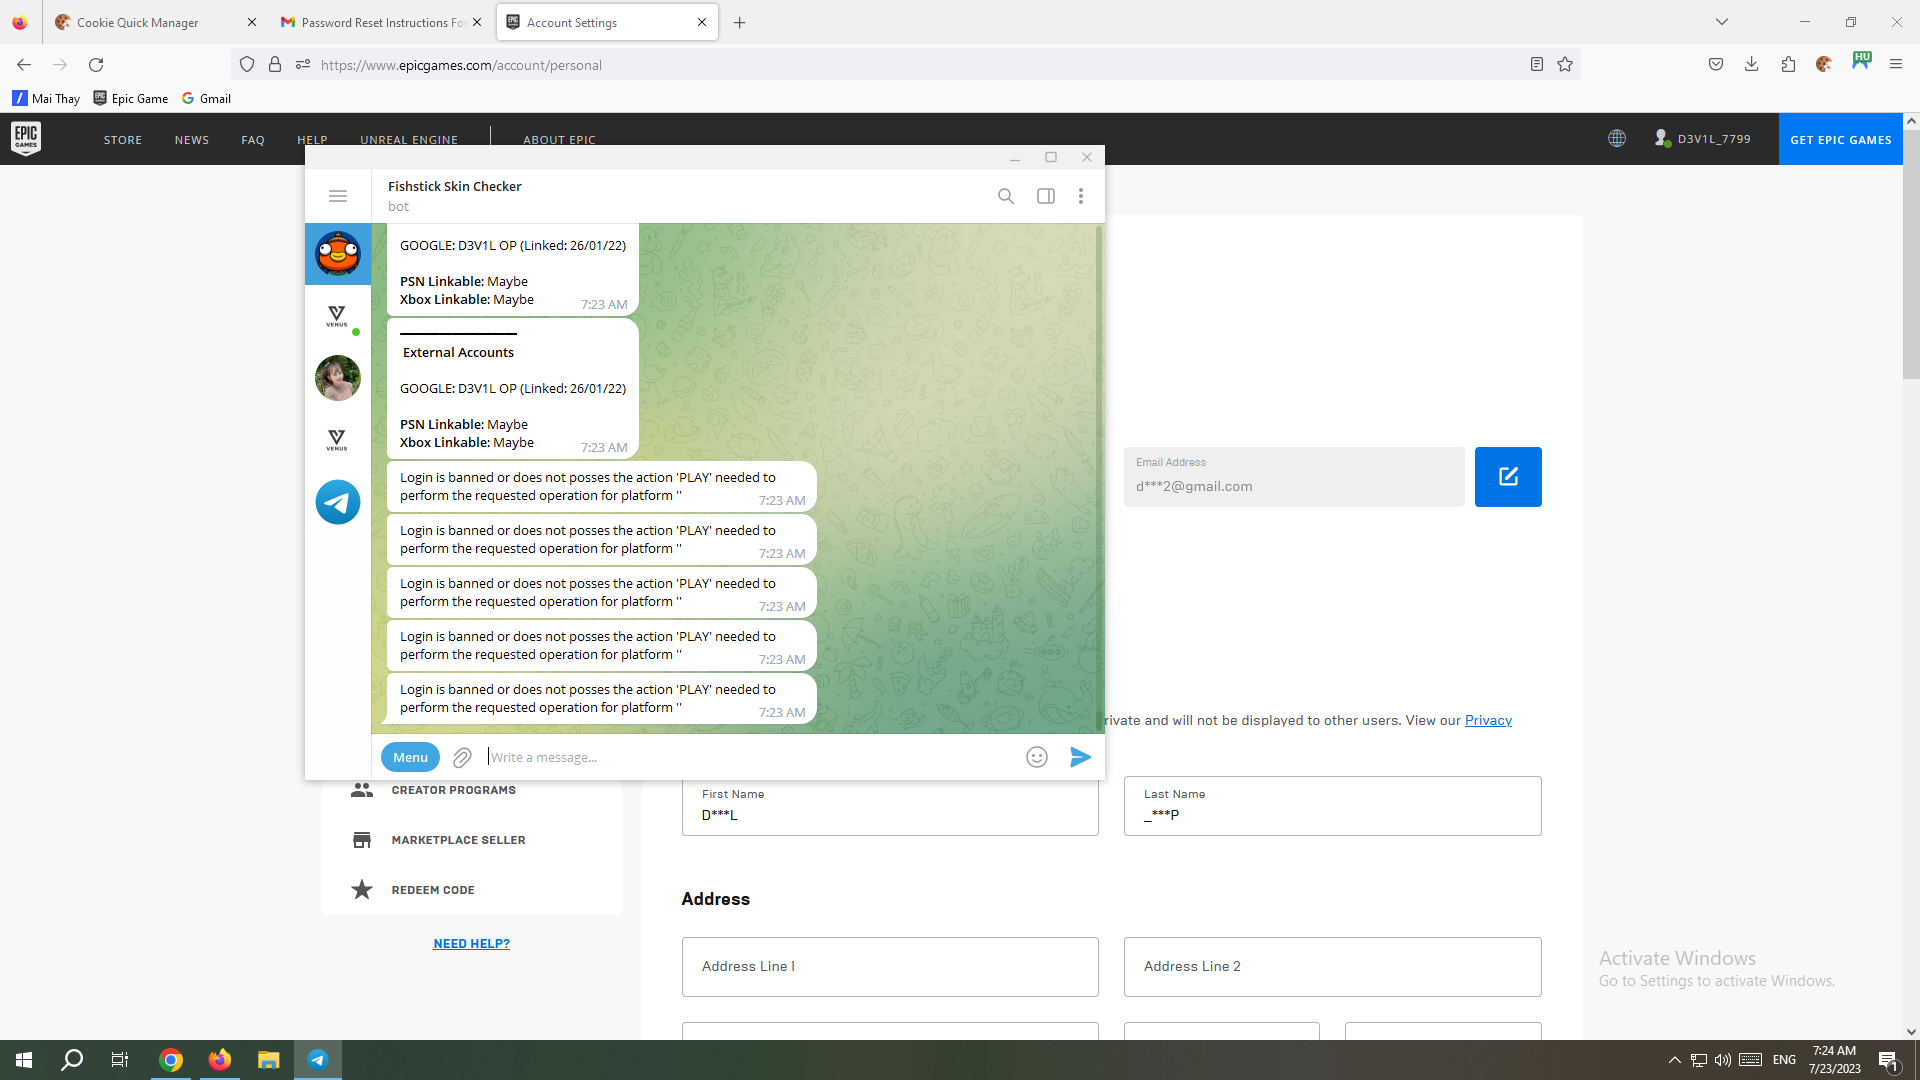List all tabs dropdown arrow
The height and width of the screenshot is (1080, 1920).
(1722, 22)
